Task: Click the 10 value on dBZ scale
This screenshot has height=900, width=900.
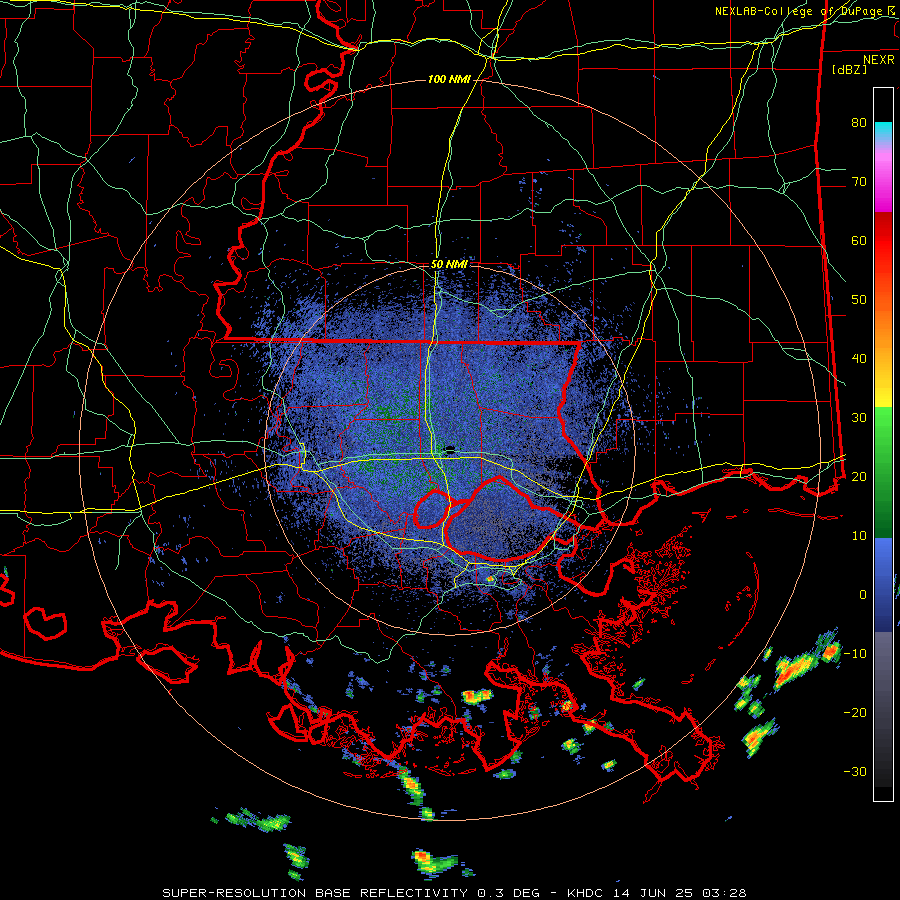Action: (x=859, y=536)
